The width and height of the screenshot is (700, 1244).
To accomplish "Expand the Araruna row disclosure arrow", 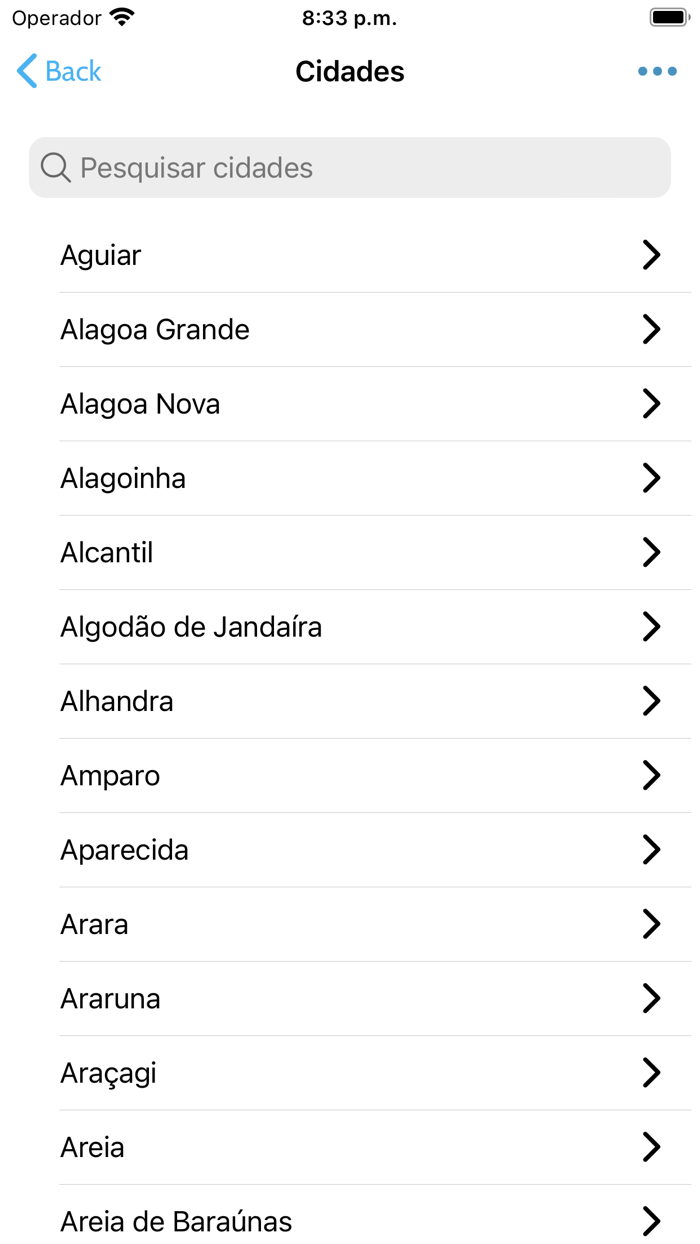I will coord(652,998).
